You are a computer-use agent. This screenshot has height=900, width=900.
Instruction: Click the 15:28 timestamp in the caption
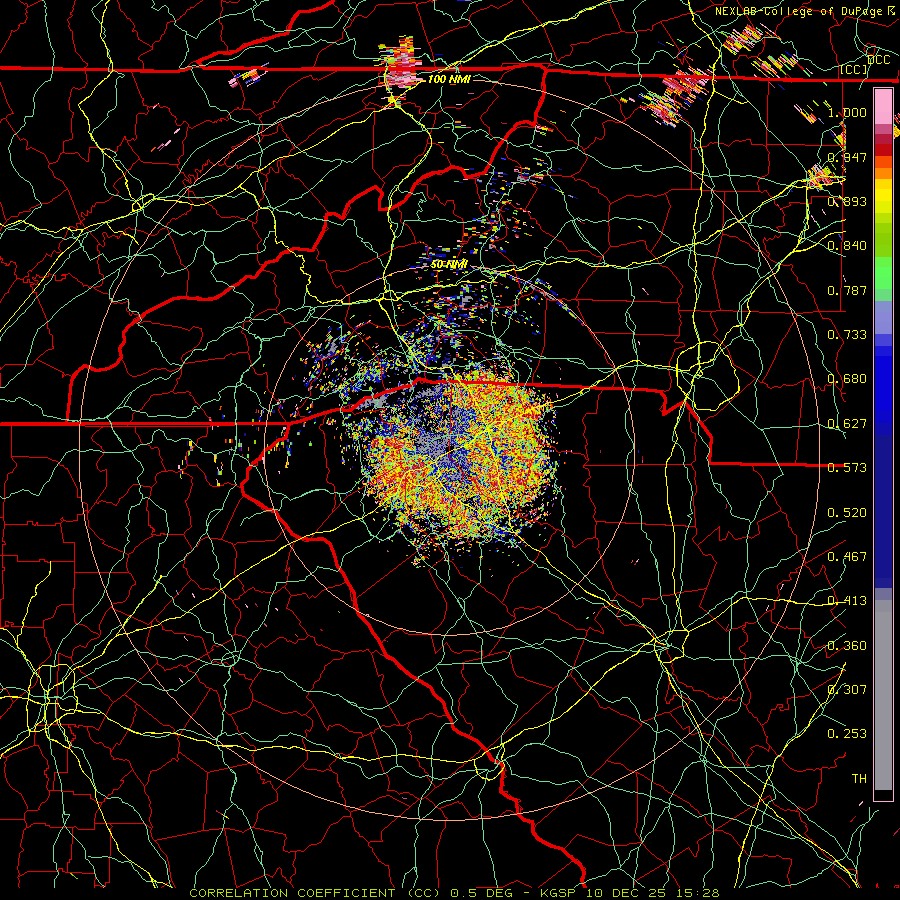pyautogui.click(x=697, y=893)
